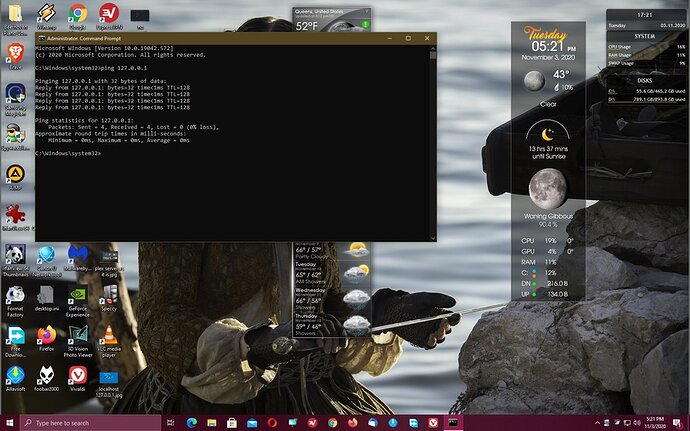Maximize the Command Prompt window
This screenshot has width=690, height=431.
coord(408,38)
